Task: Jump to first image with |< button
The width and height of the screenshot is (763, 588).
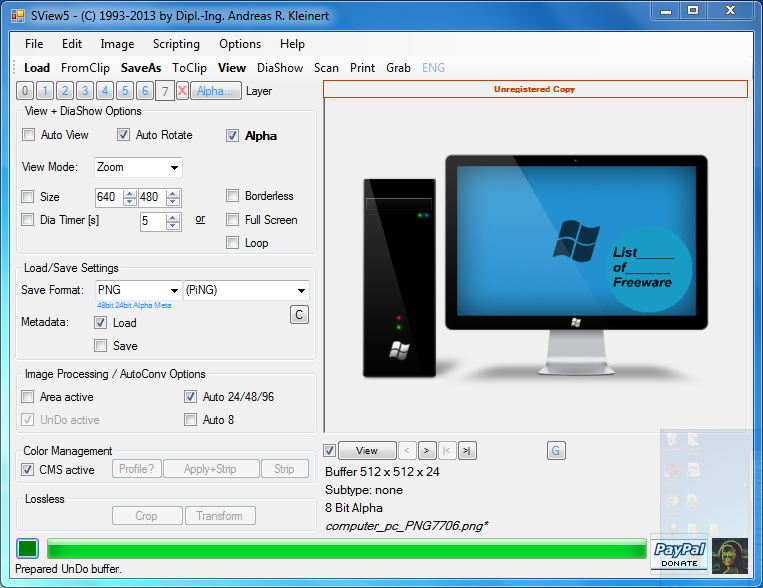Action: [x=447, y=451]
